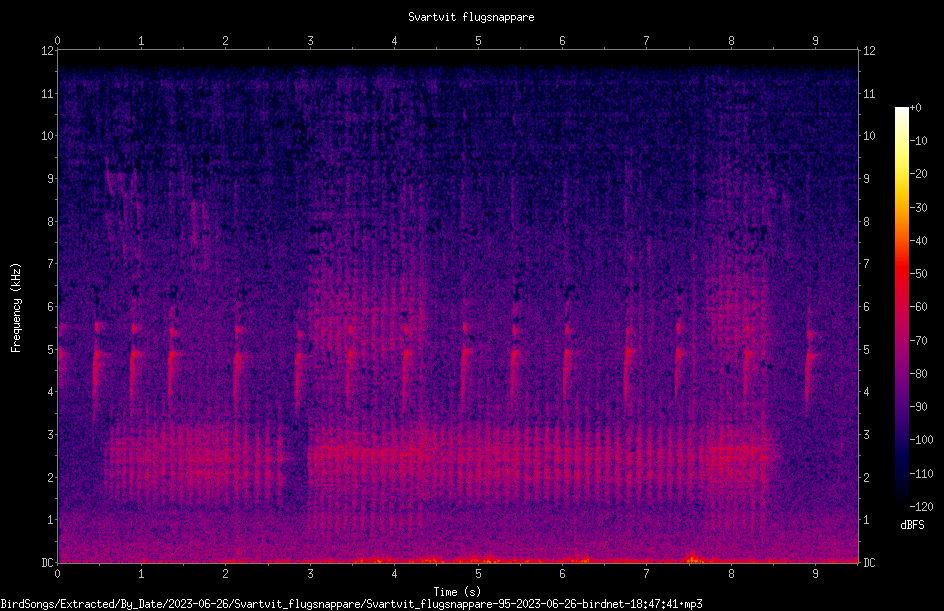Image resolution: width=944 pixels, height=611 pixels.
Task: Click the spectrogram plot area
Action: pyautogui.click(x=458, y=306)
